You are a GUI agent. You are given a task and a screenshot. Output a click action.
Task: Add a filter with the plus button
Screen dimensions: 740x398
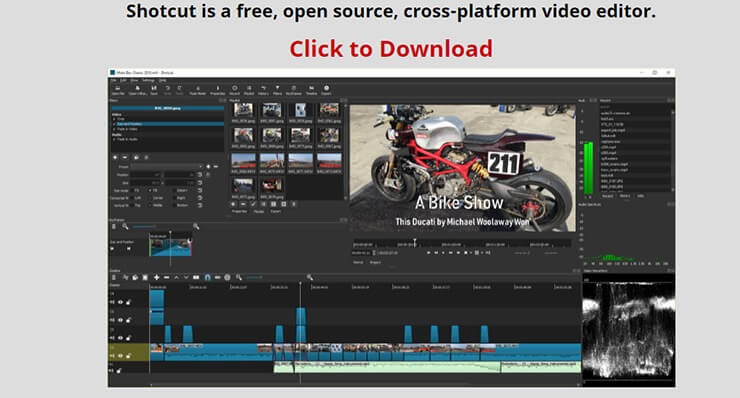pos(115,157)
